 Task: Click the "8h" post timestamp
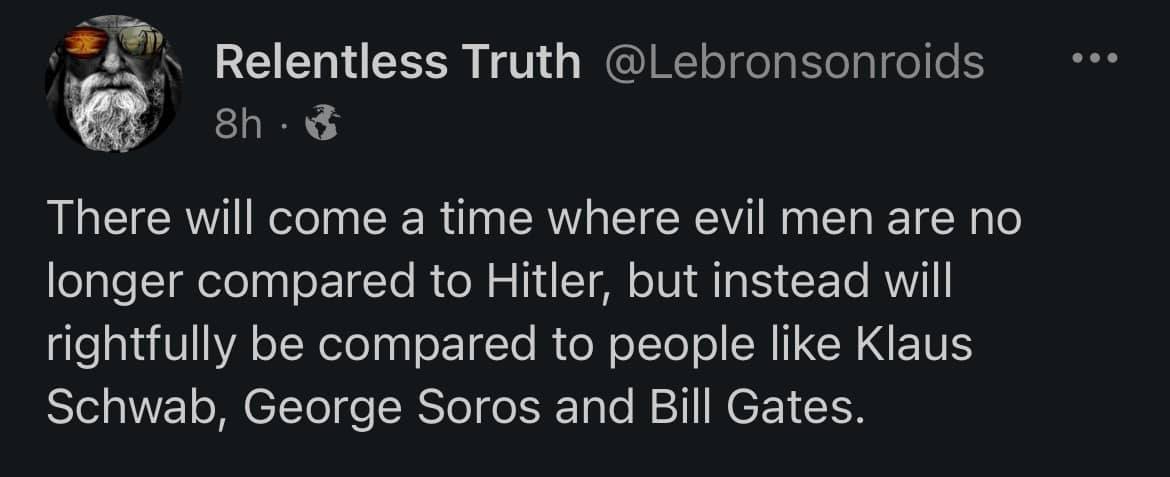pyautogui.click(x=238, y=126)
